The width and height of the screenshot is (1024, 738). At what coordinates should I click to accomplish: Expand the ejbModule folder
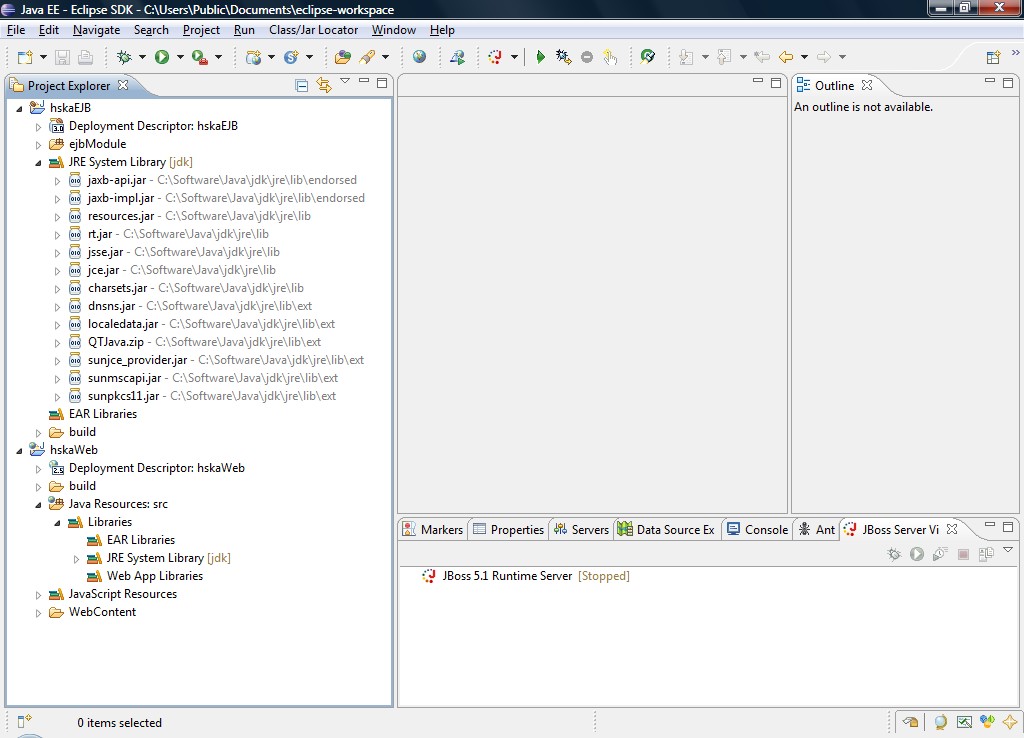pyautogui.click(x=38, y=145)
